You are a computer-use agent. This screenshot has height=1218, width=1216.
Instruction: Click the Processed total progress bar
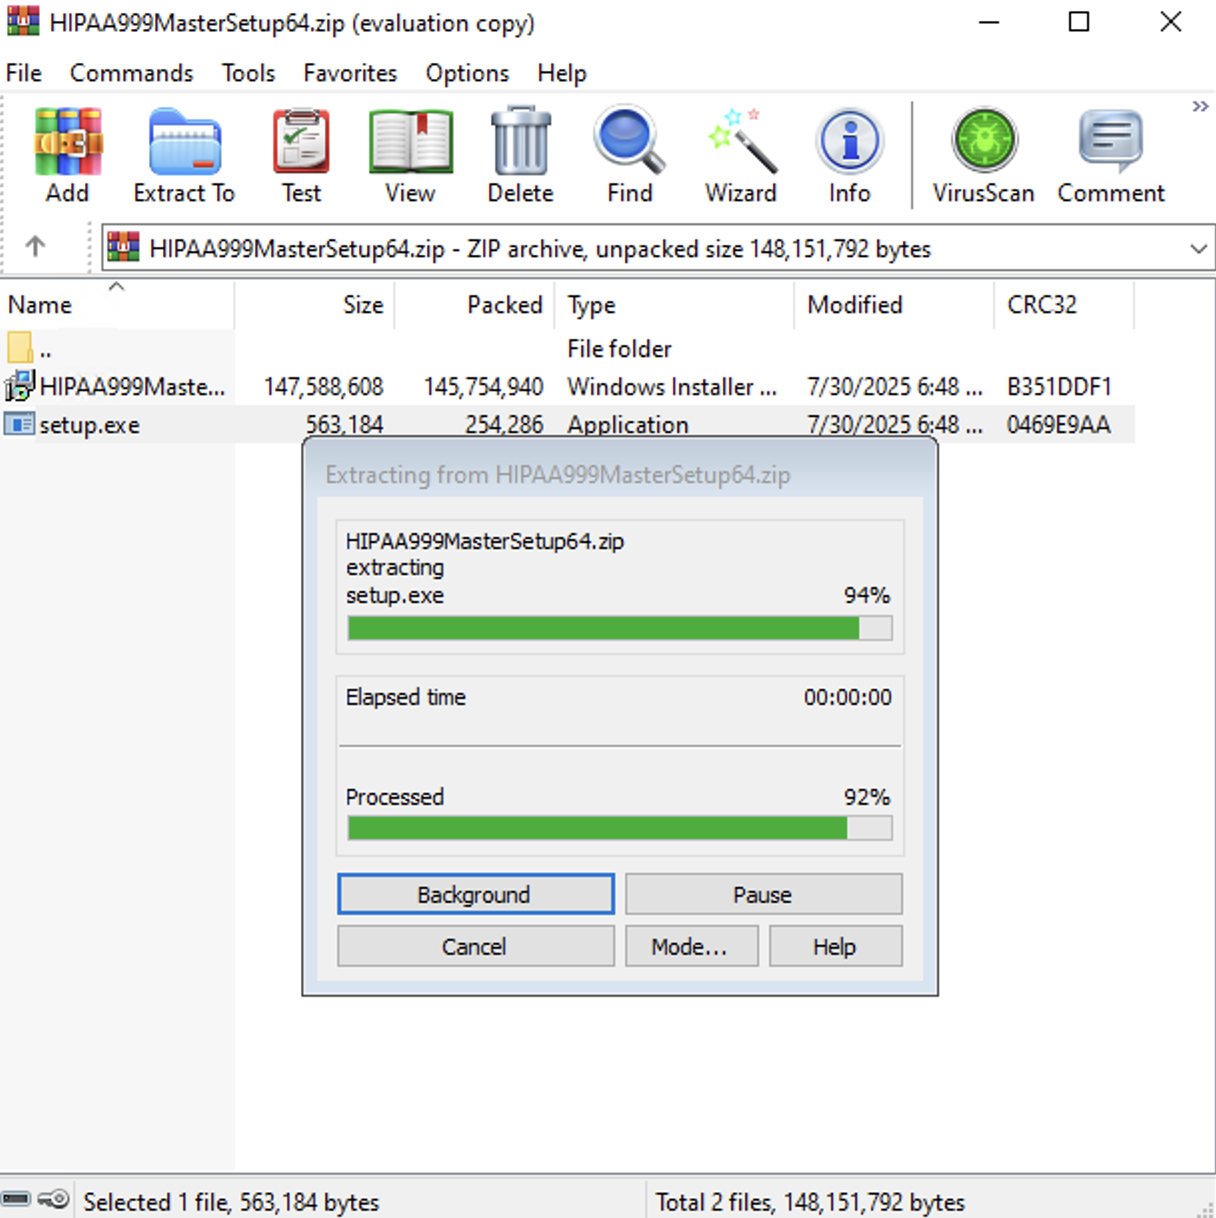click(x=619, y=828)
